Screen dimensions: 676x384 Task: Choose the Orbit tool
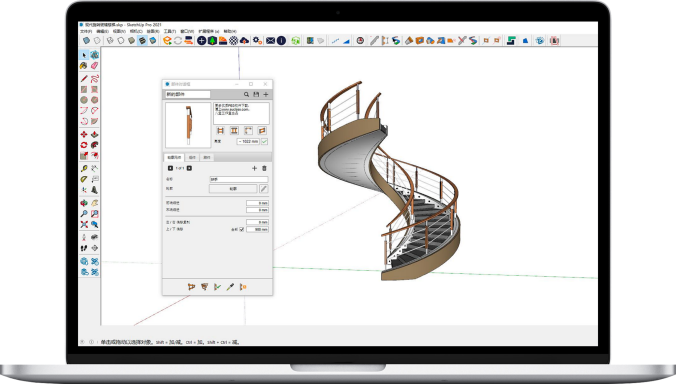[84, 203]
